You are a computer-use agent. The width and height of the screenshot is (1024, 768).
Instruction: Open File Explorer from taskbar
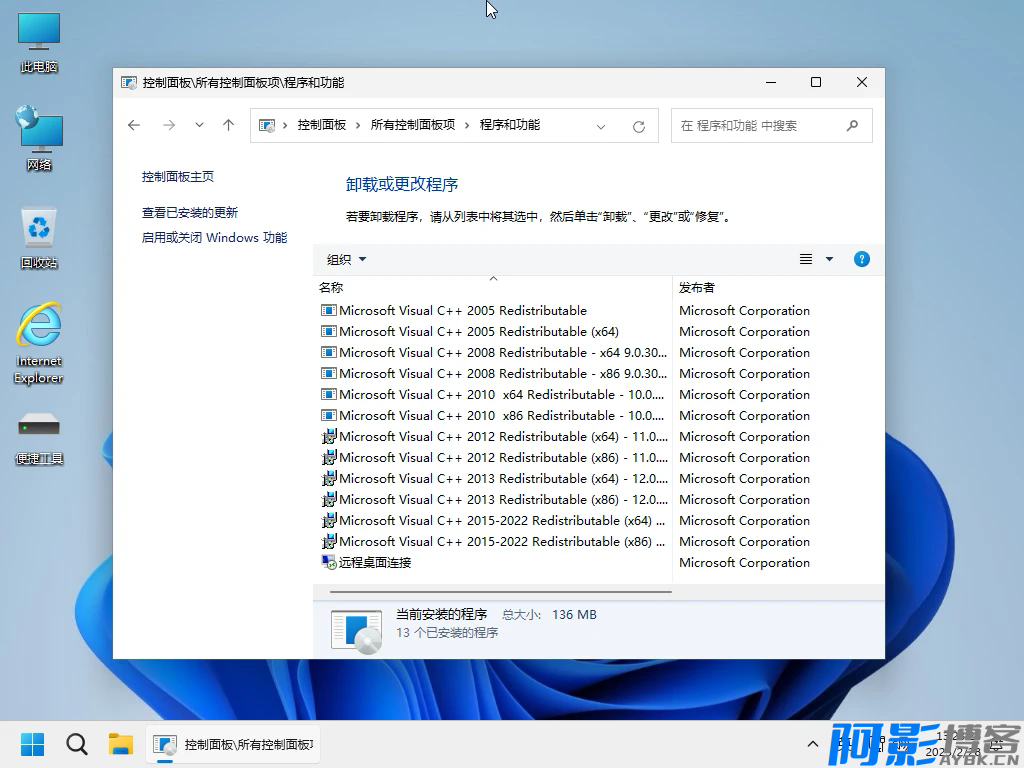(121, 744)
